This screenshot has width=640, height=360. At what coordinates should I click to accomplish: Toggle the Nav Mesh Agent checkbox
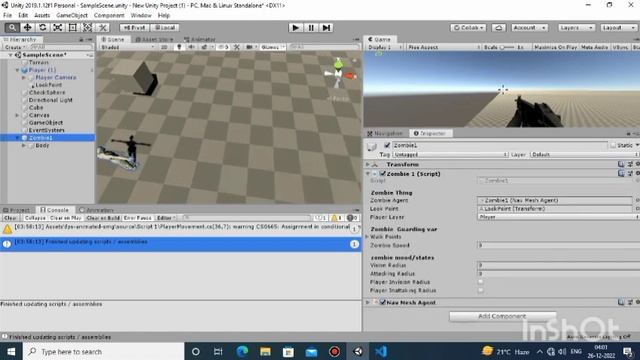coord(382,302)
